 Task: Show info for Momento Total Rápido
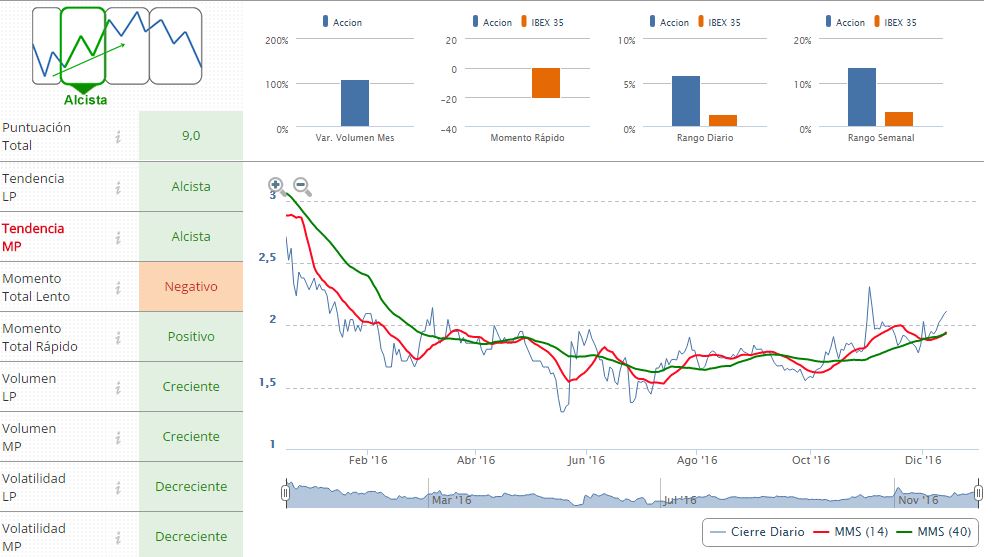point(118,337)
